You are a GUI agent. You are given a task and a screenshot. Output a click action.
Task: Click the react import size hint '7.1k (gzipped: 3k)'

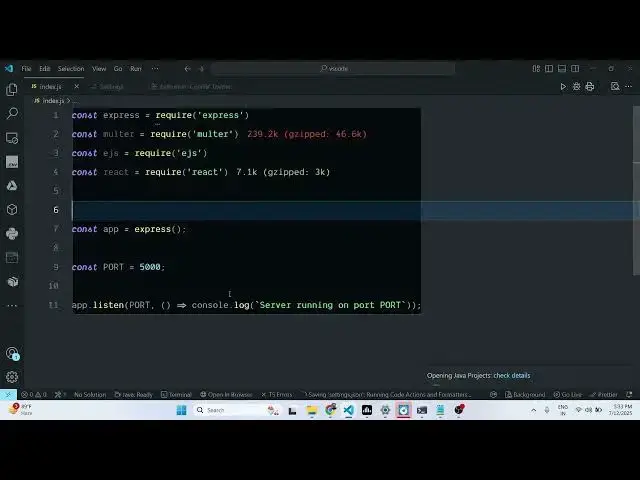pos(283,172)
